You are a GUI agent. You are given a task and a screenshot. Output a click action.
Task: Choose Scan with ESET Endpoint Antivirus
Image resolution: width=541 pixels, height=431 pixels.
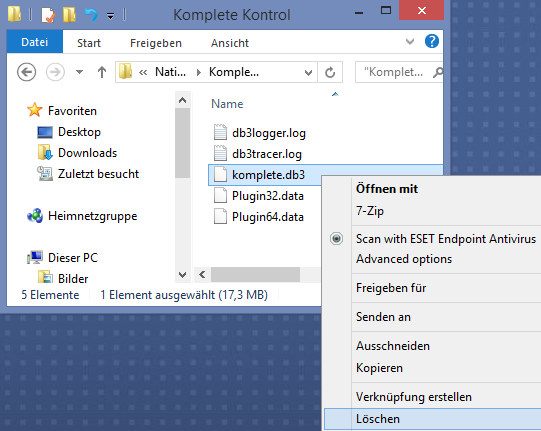446,239
